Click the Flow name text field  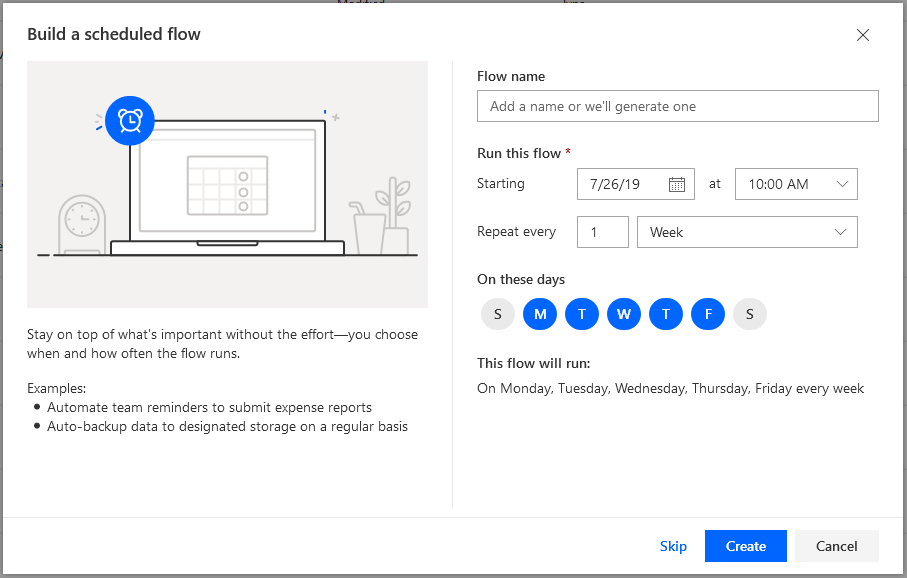click(677, 105)
